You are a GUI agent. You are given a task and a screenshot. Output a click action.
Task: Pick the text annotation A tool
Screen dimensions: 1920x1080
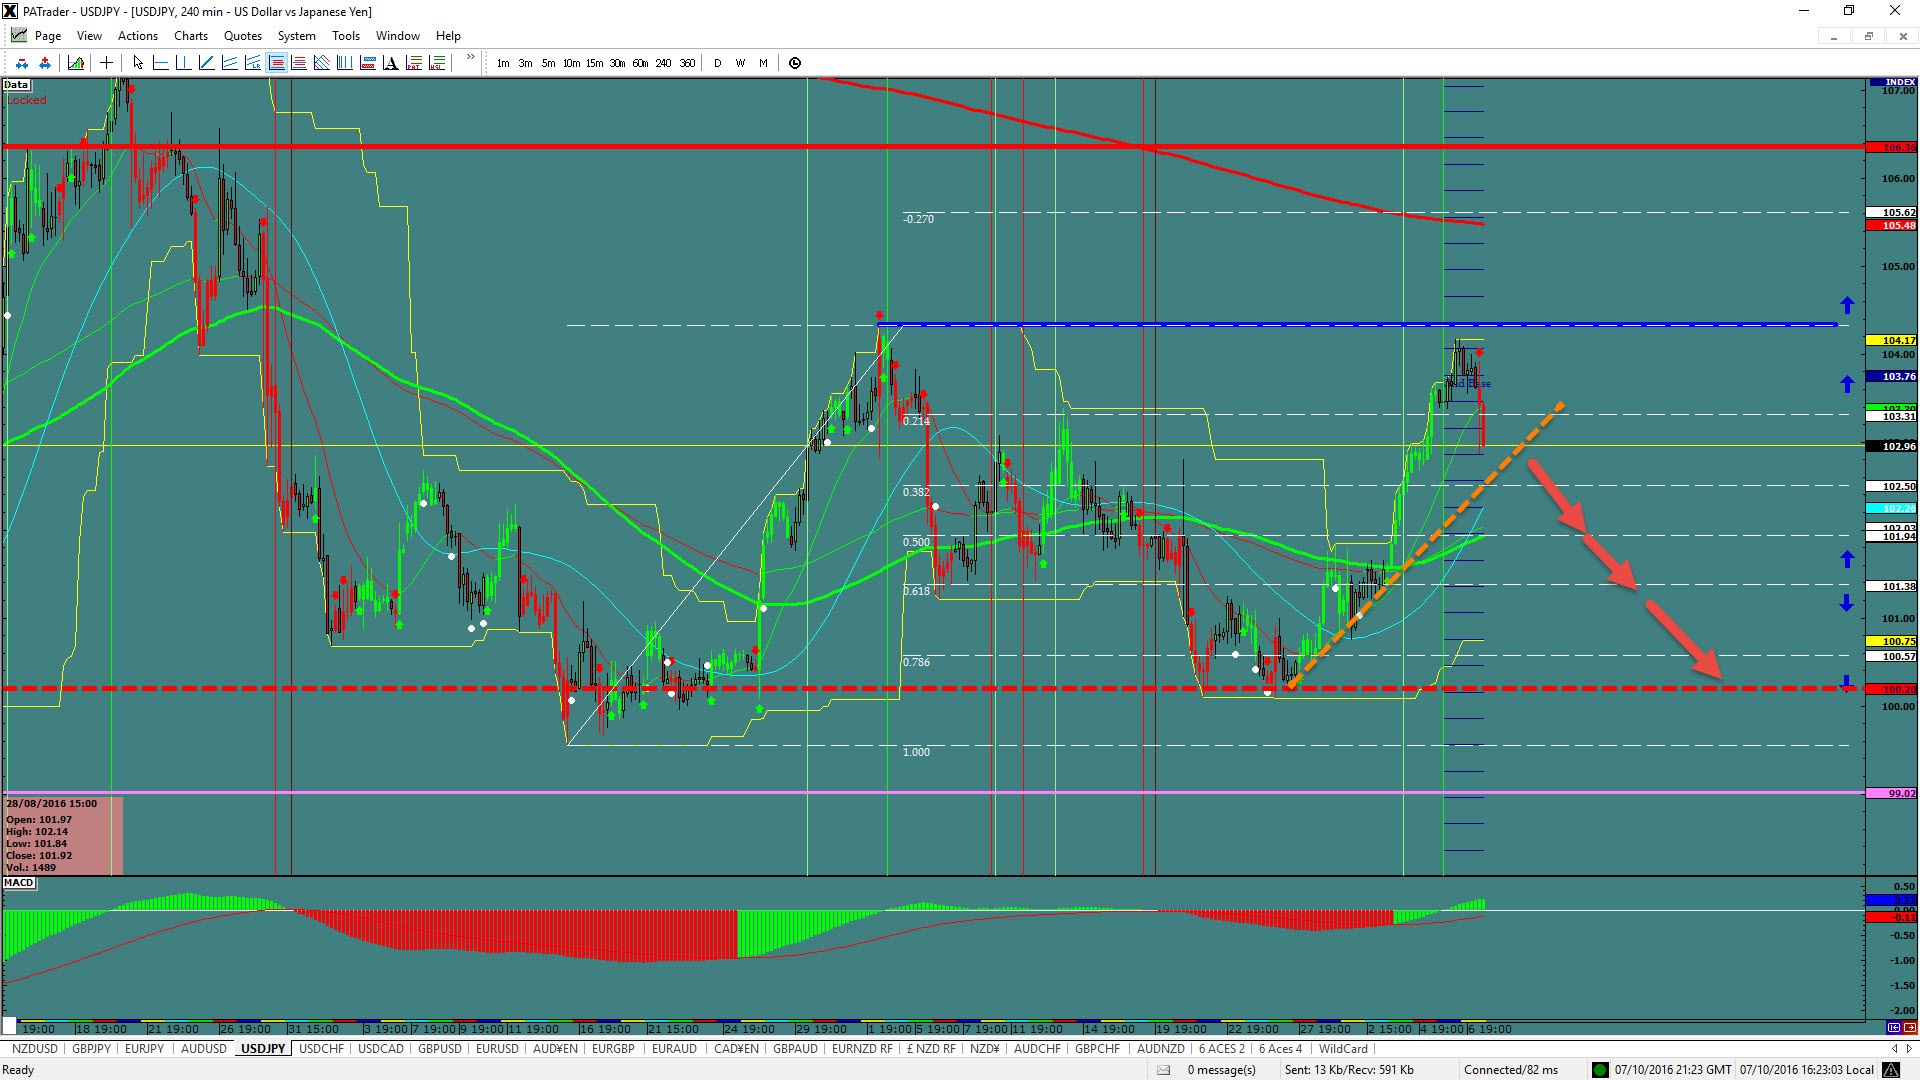[391, 63]
